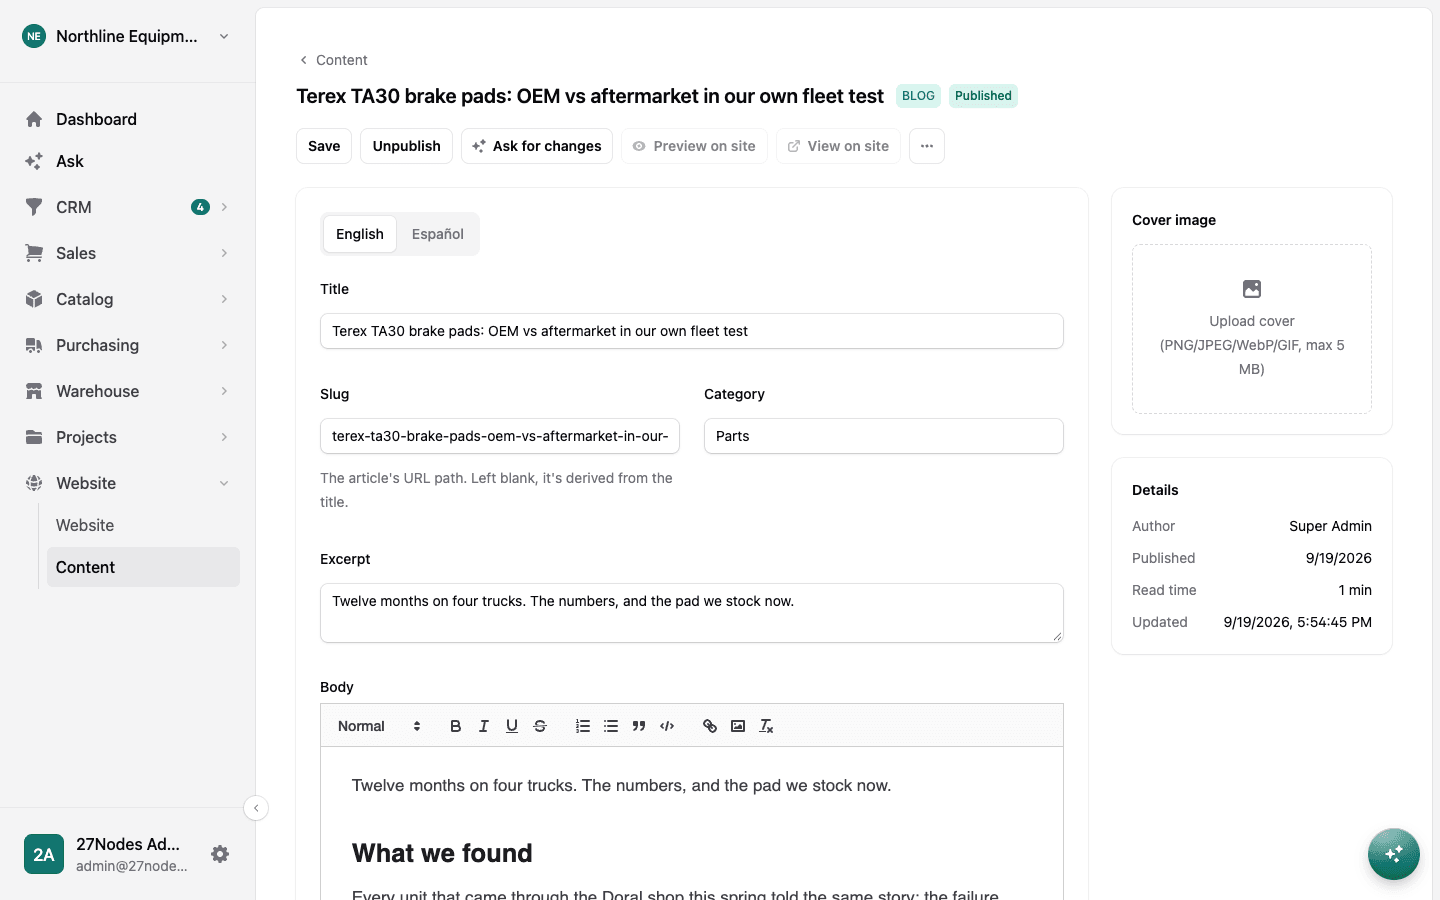Click the 2A user avatar
This screenshot has width=1440, height=900.
[44, 854]
